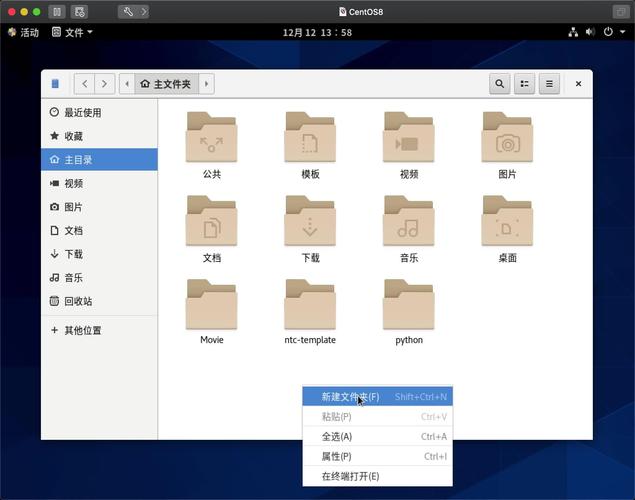Select 回收站 trash in the sidebar
This screenshot has width=635, height=500.
pyautogui.click(x=99, y=301)
